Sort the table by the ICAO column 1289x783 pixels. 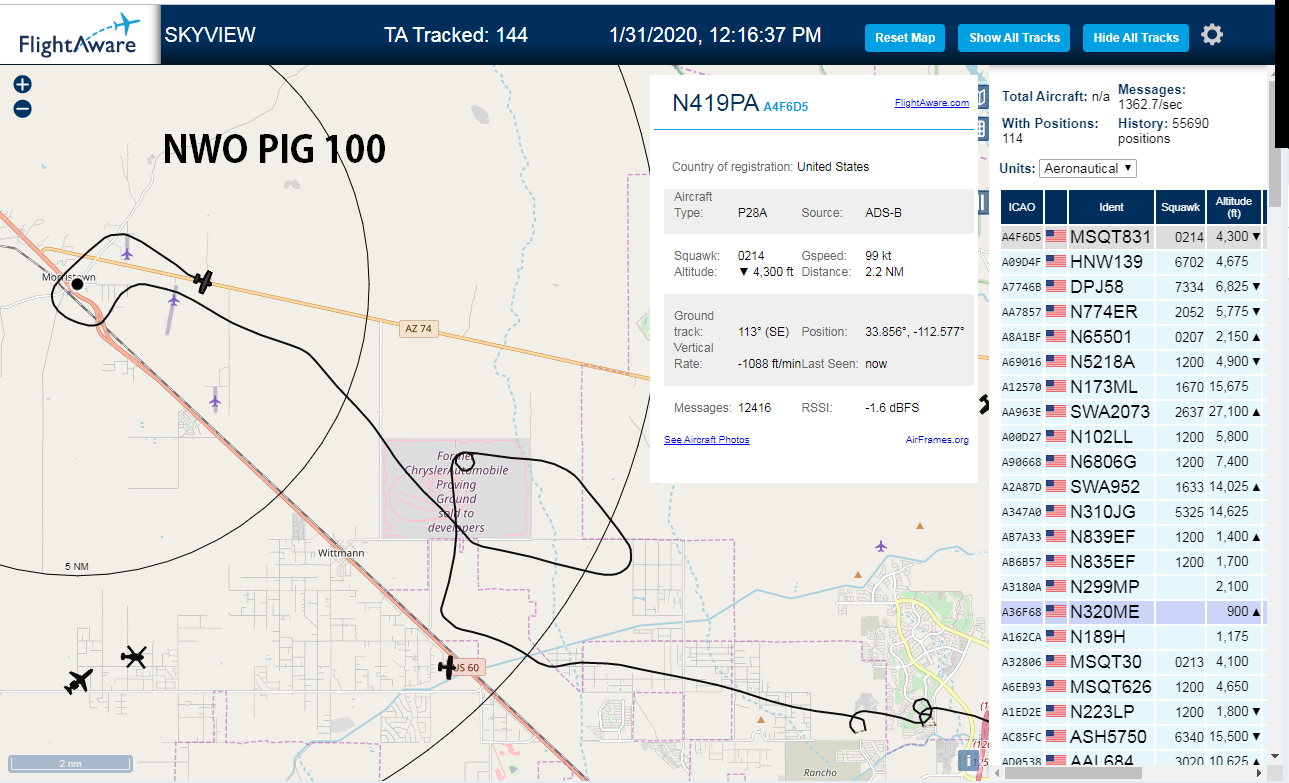pos(1022,207)
